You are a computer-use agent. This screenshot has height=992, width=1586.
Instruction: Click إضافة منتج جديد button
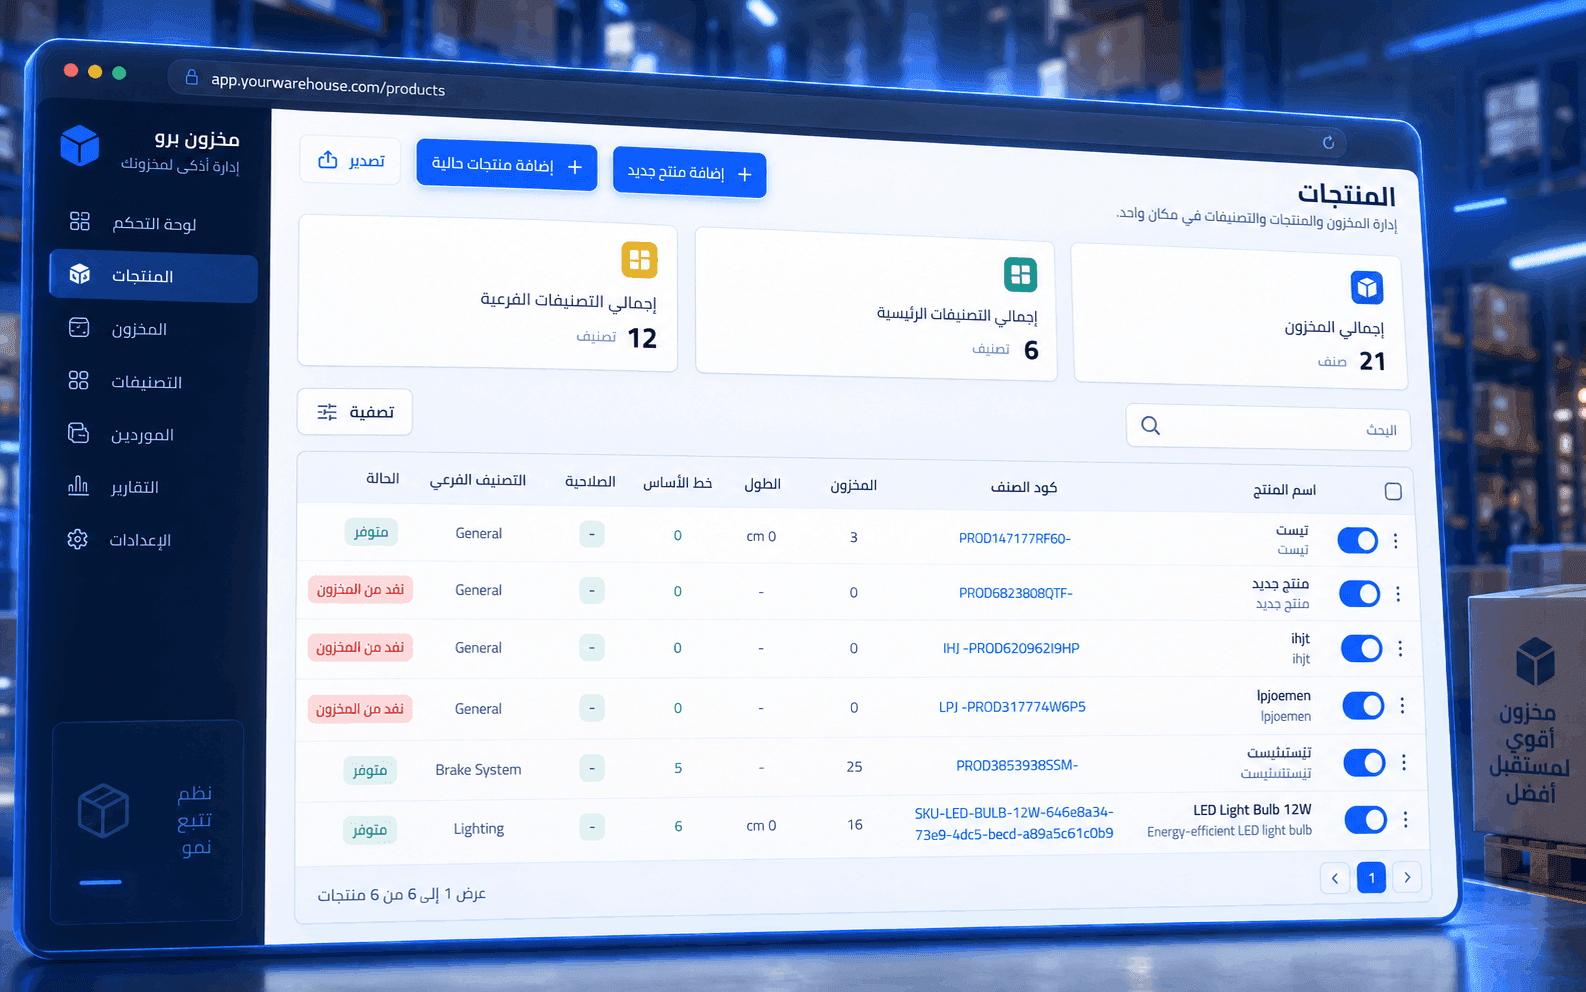tap(689, 173)
